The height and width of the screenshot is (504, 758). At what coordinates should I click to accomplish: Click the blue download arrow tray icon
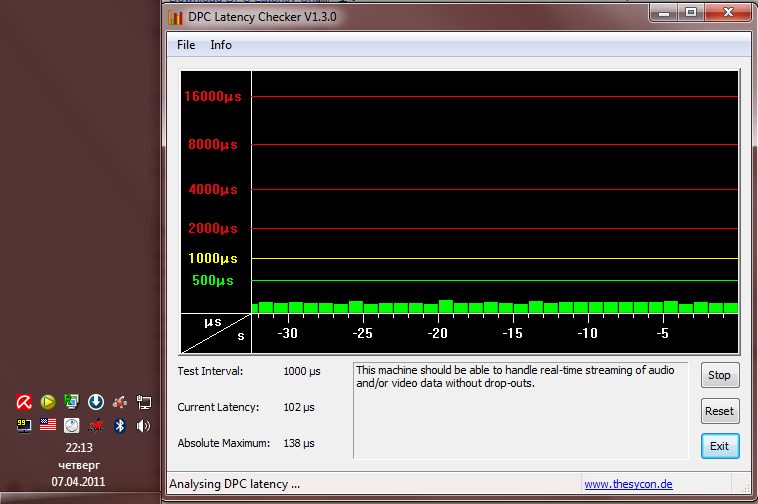(96, 402)
